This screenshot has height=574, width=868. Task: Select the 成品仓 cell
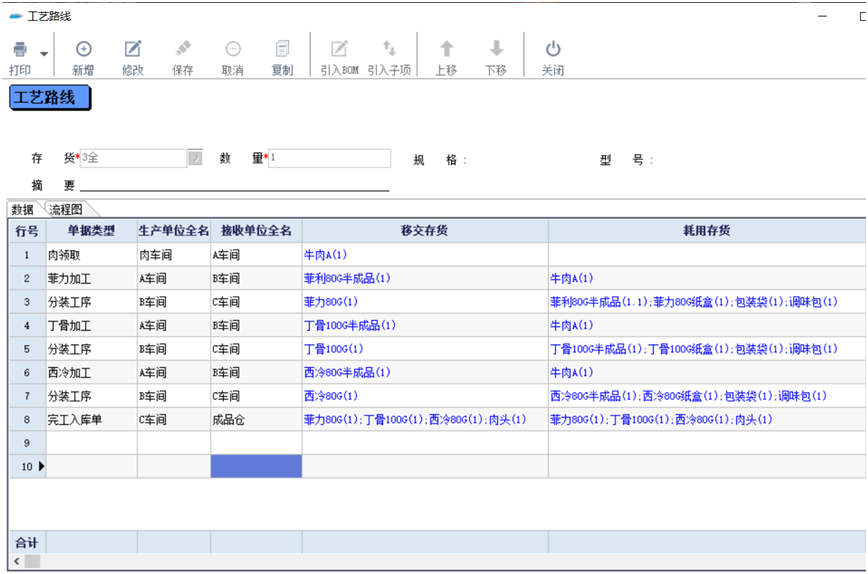[x=256, y=420]
